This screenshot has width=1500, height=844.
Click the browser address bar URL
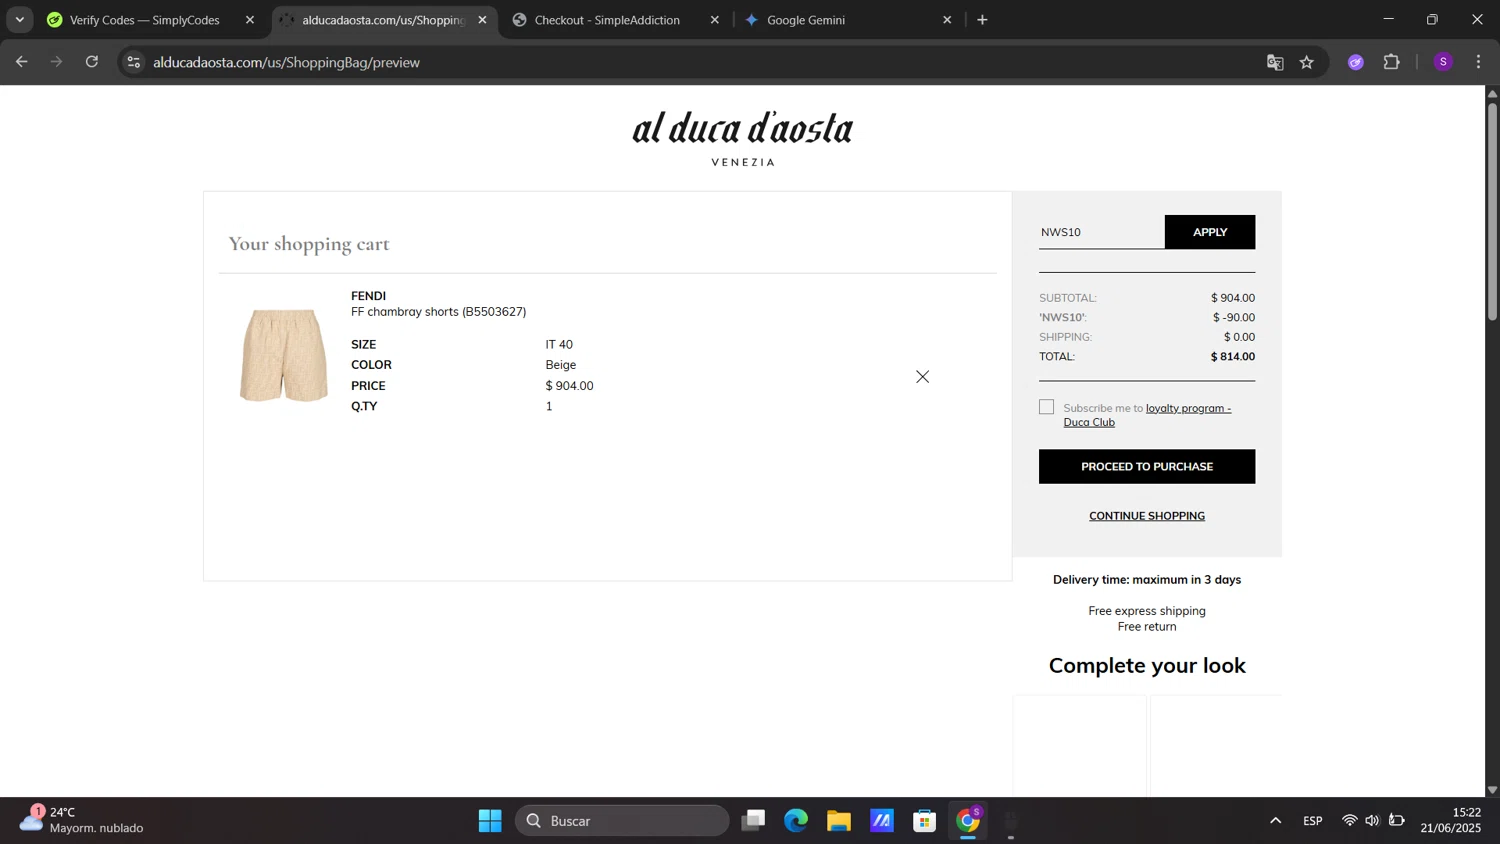tap(286, 62)
